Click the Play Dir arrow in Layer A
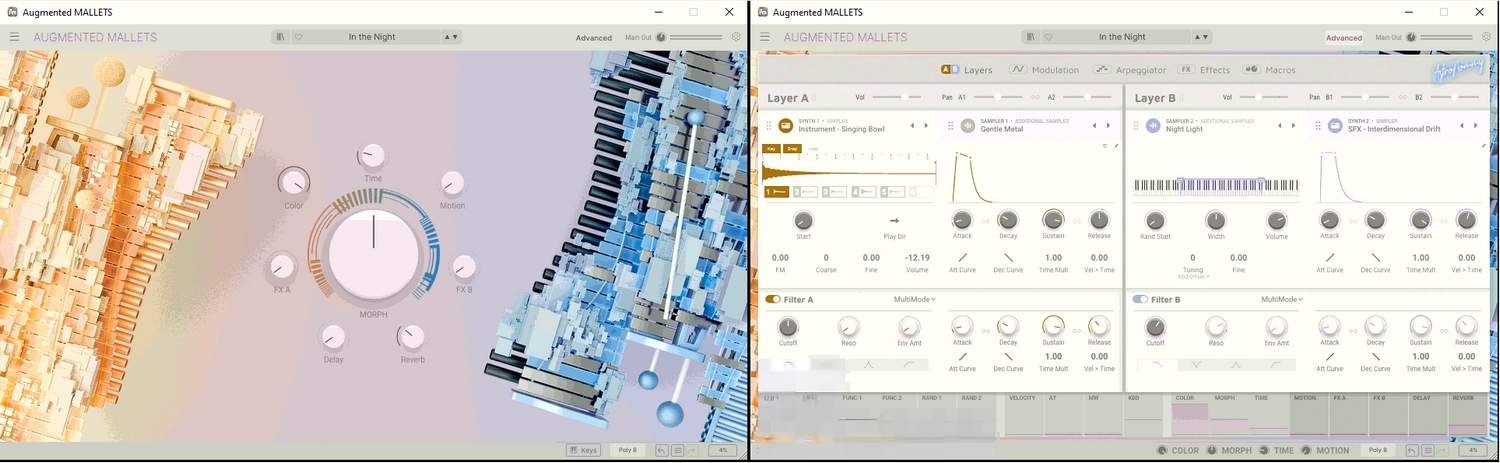 894,221
